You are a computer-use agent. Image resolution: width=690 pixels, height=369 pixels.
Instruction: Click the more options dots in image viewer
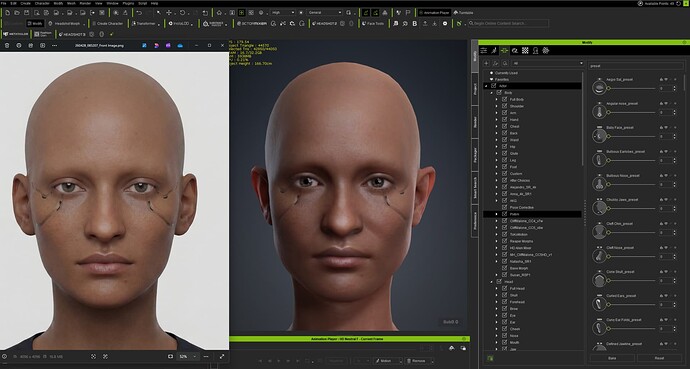coord(54,45)
